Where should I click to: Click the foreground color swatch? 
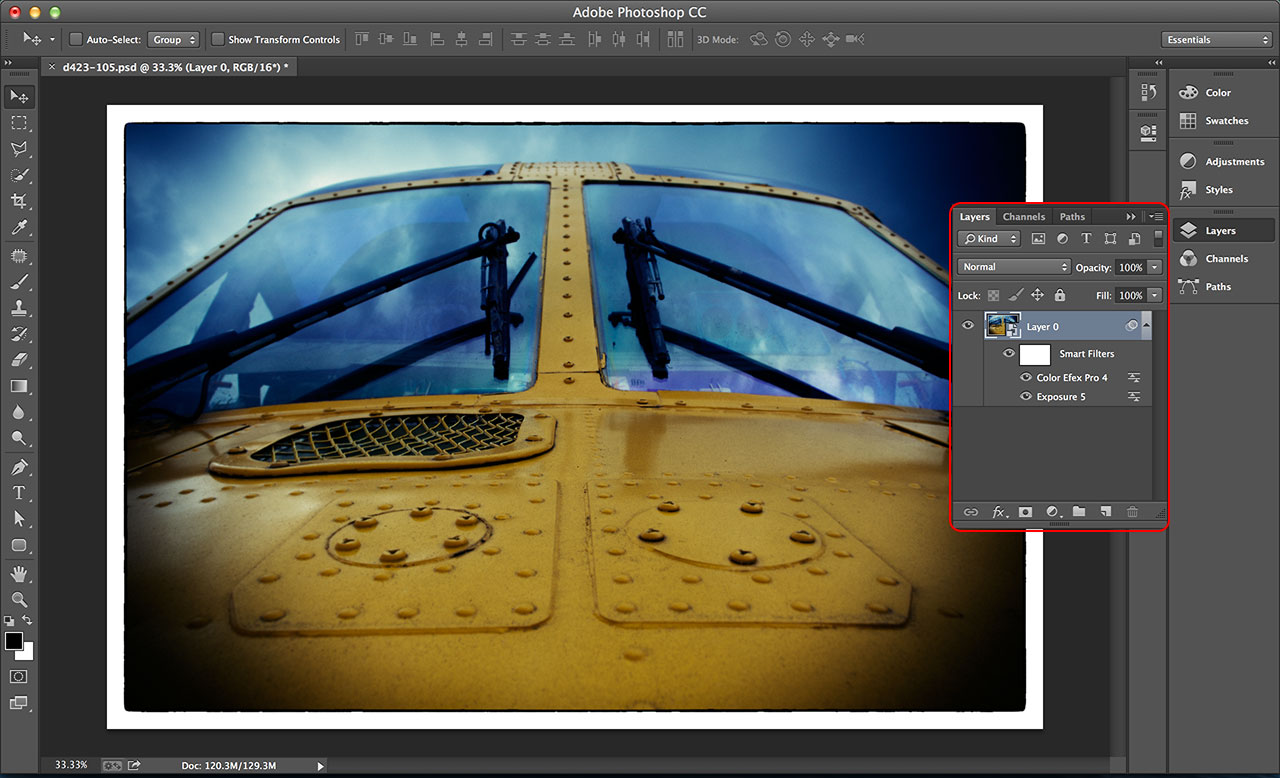[x=14, y=640]
